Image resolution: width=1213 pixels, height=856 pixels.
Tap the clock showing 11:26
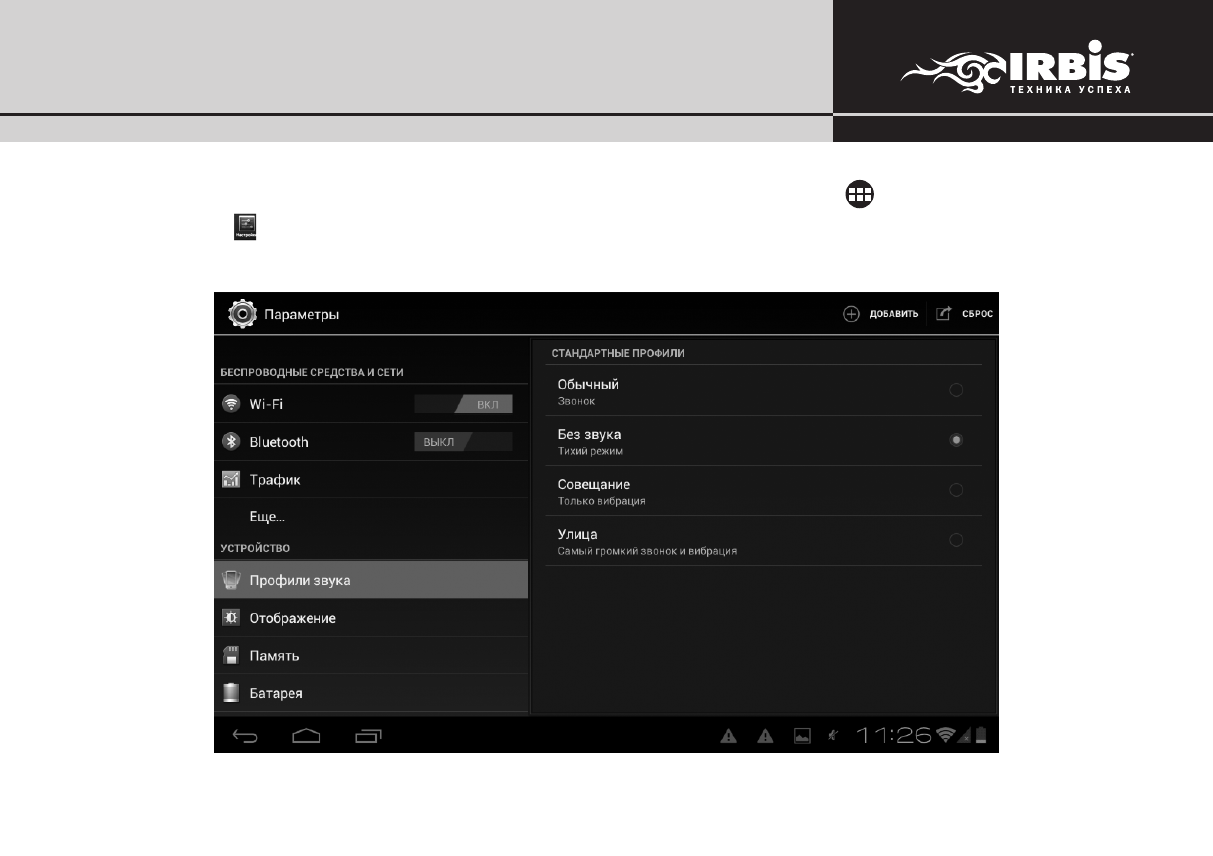coord(894,736)
